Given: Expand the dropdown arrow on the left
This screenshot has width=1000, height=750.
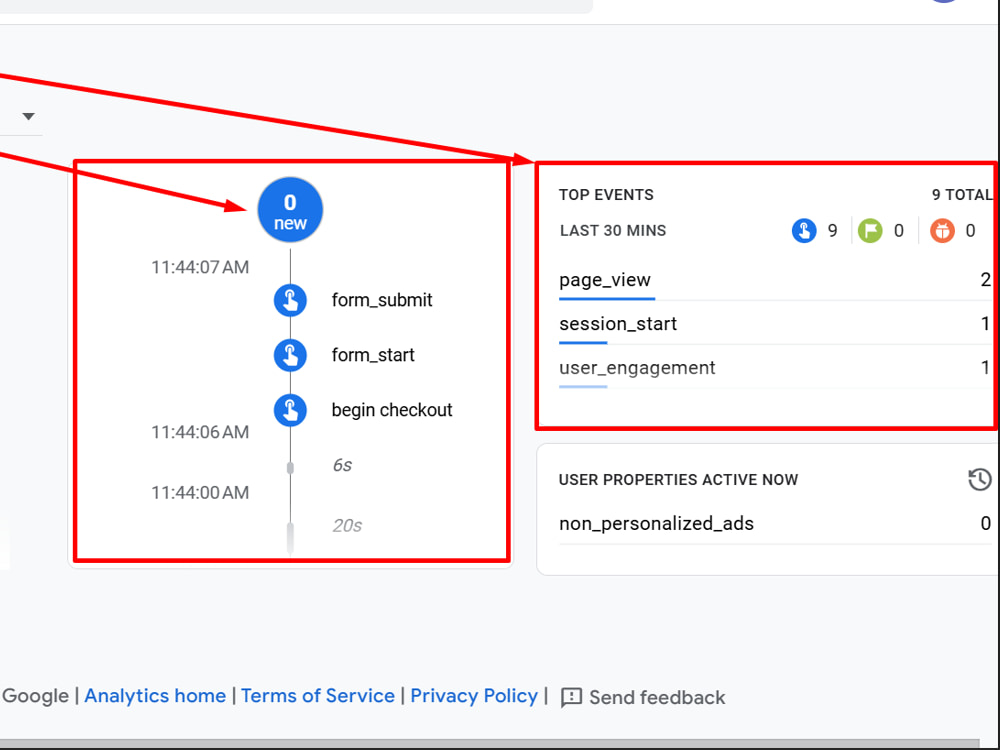Looking at the screenshot, I should [x=28, y=116].
